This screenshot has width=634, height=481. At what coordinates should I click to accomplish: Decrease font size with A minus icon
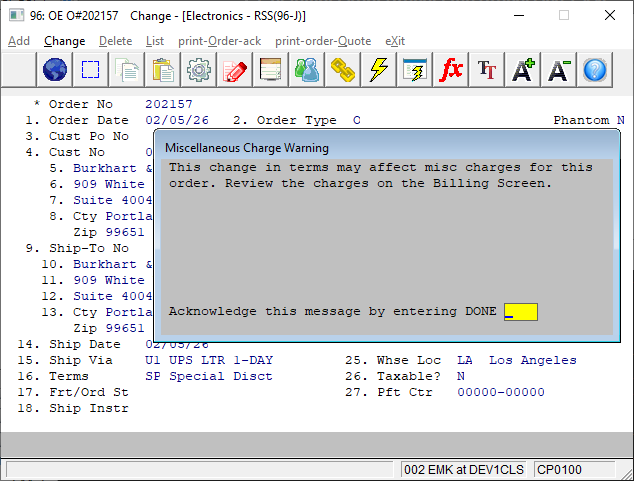coord(559,70)
